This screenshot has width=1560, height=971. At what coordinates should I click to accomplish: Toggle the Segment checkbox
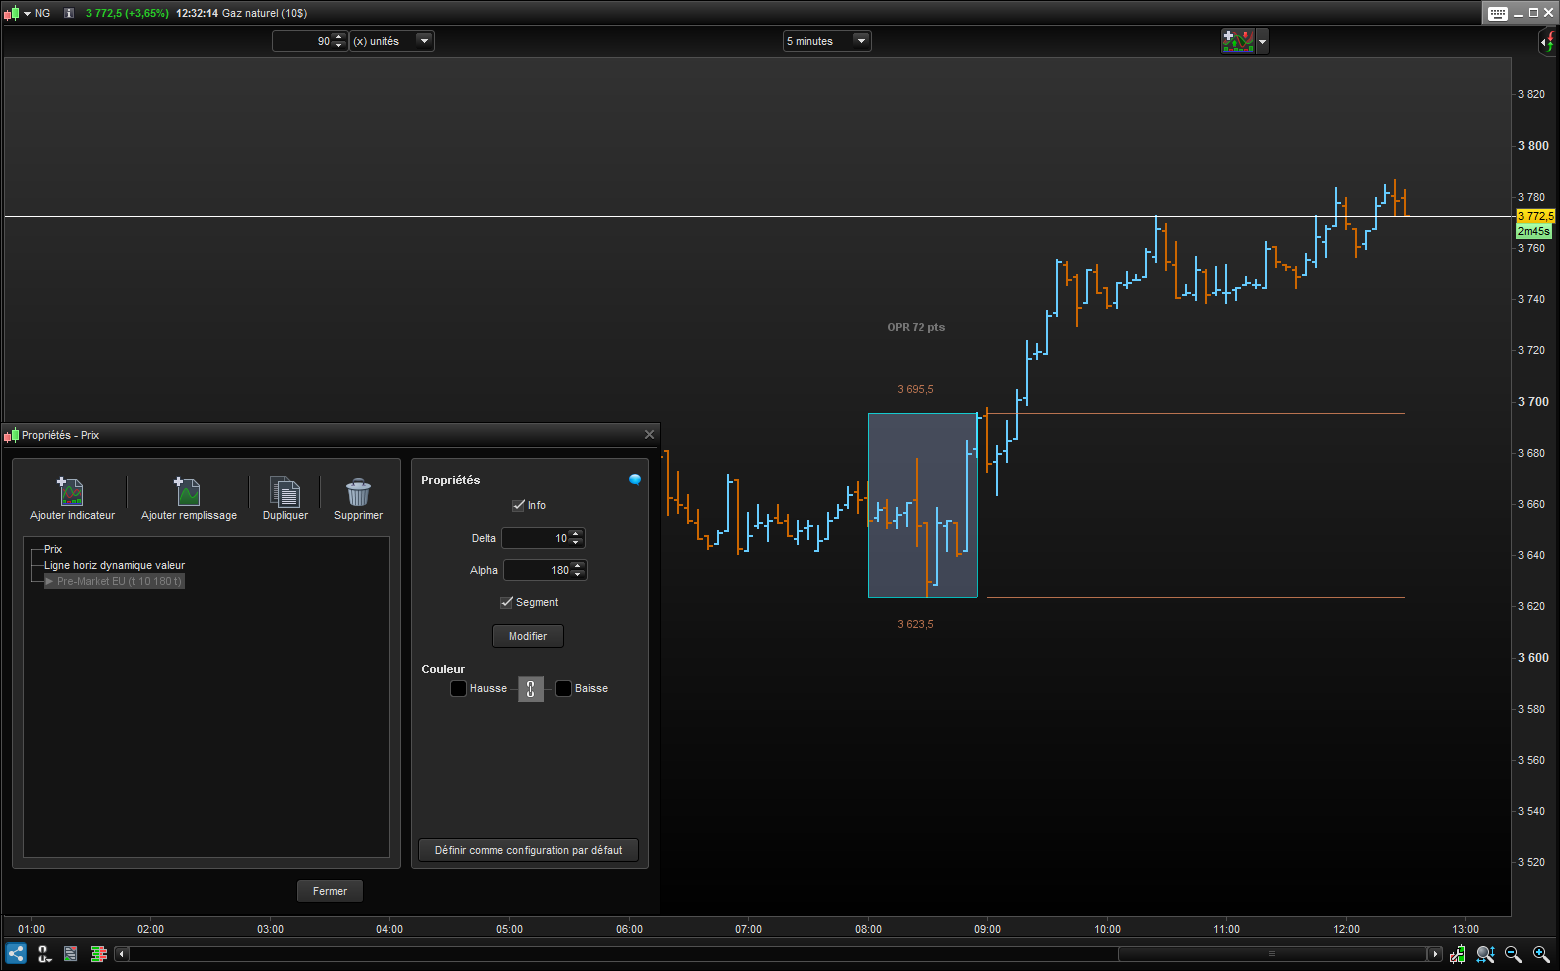tap(506, 602)
